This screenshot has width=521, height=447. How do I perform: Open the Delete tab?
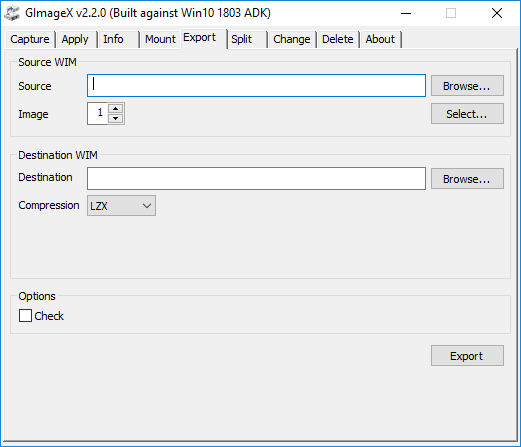[x=338, y=39]
